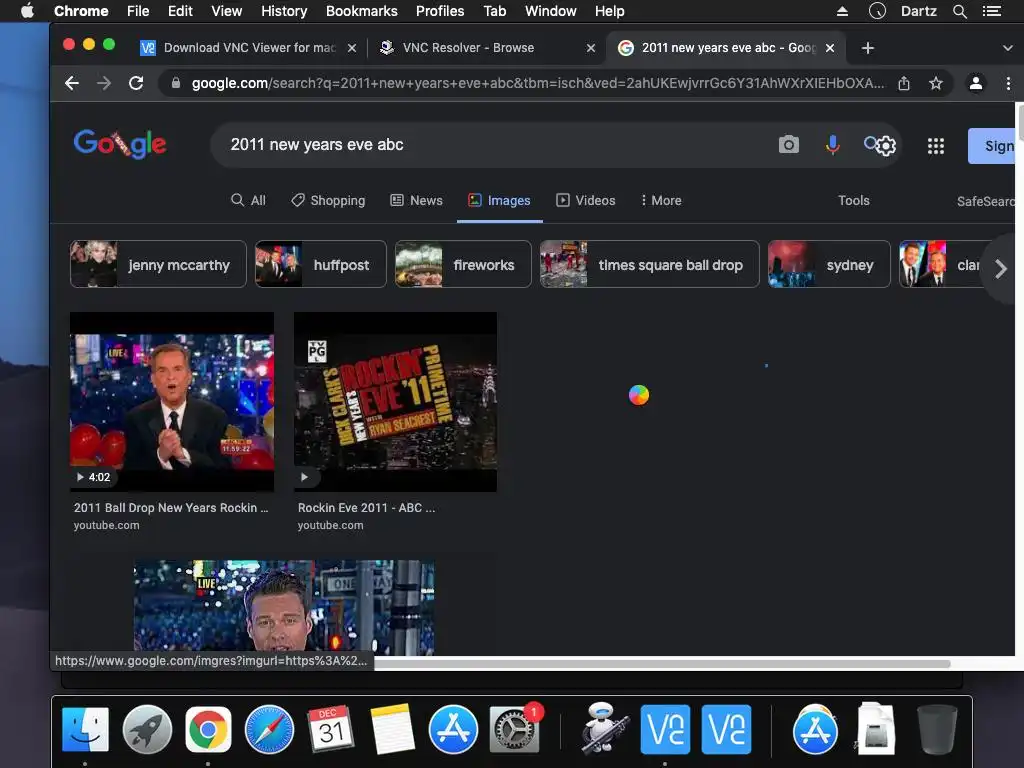The height and width of the screenshot is (768, 1024).
Task: Open Rockin Eve '11 video thumbnail
Action: pos(395,402)
